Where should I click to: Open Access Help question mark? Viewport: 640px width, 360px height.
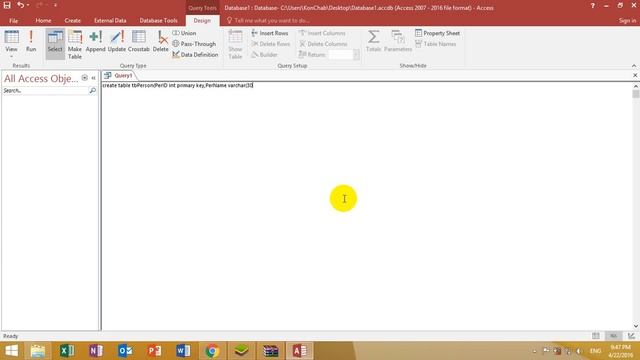point(592,6)
